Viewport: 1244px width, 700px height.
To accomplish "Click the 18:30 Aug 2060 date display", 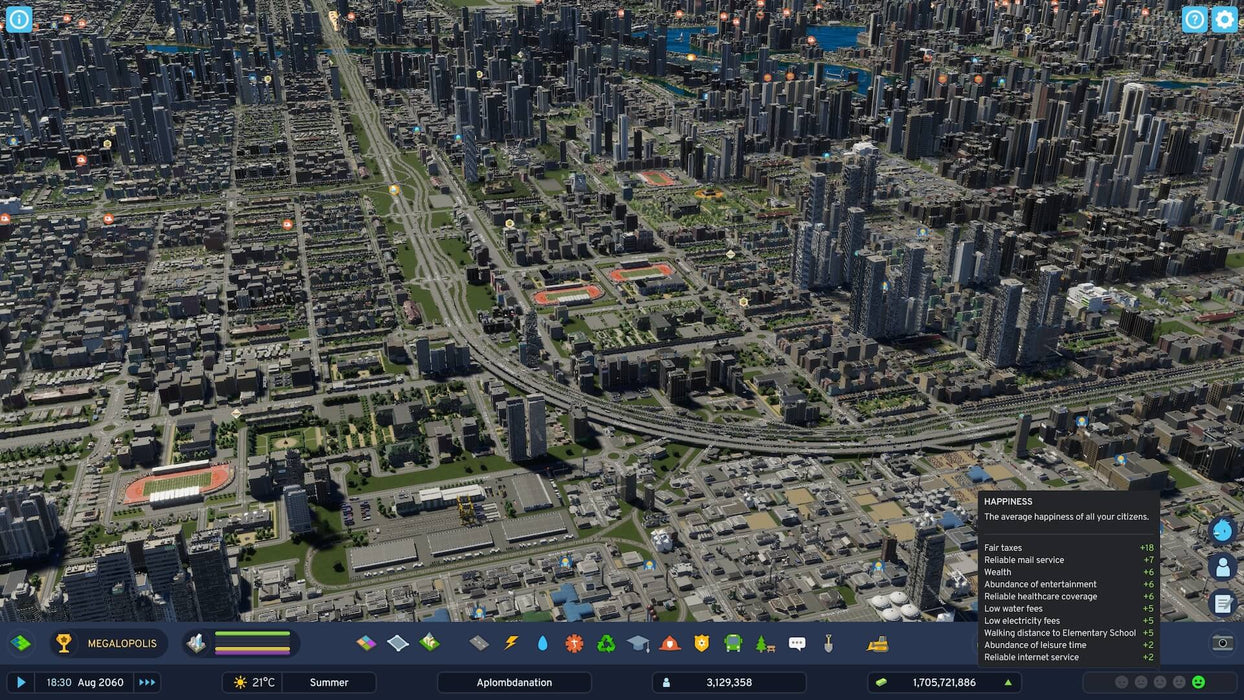I will coord(85,682).
